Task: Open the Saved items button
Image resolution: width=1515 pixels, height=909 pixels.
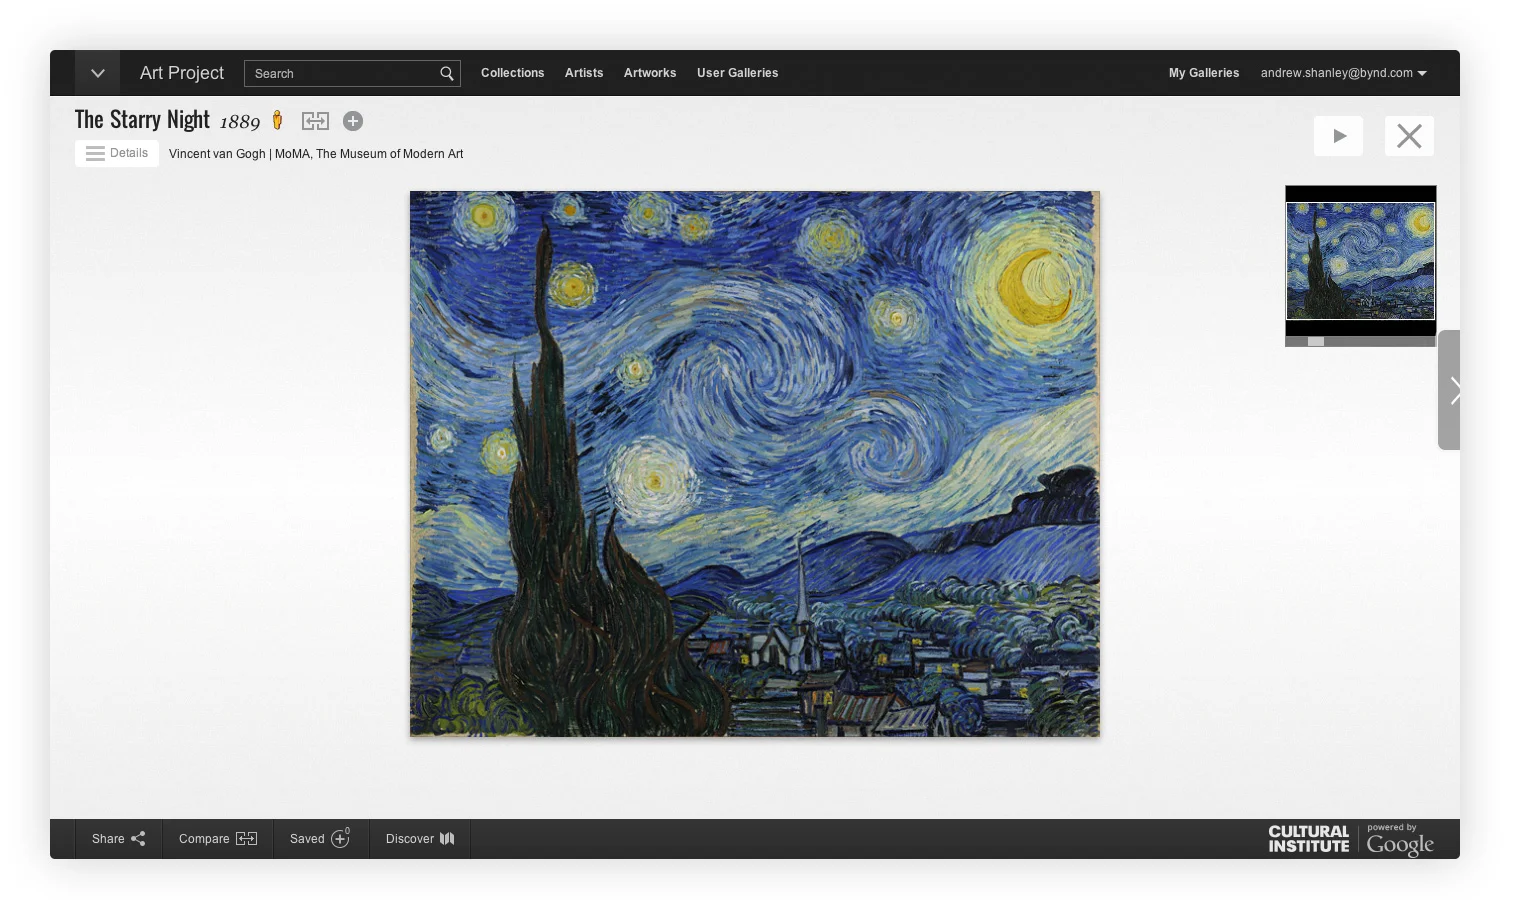Action: tap(321, 839)
